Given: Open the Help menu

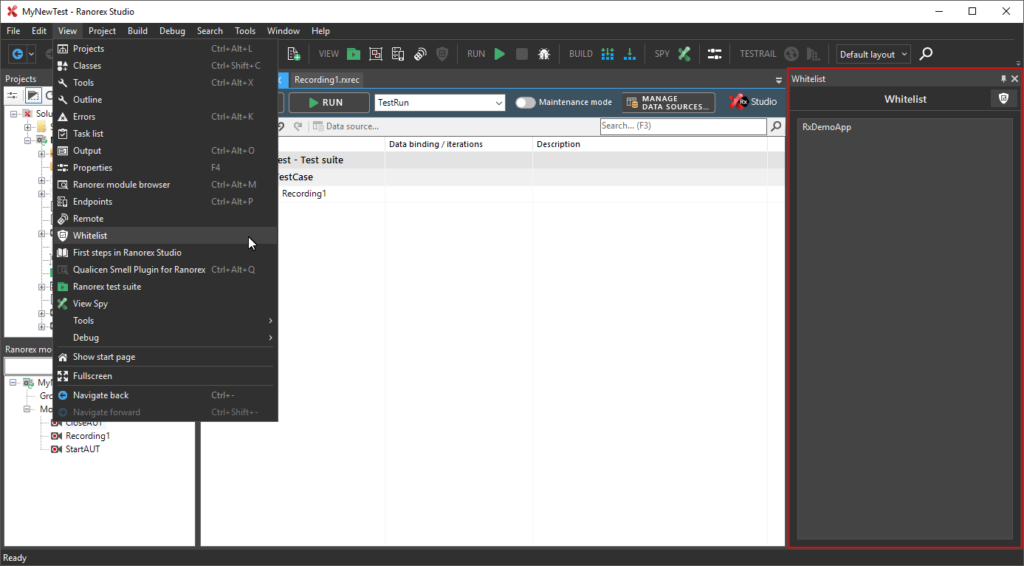Looking at the screenshot, I should [x=320, y=31].
